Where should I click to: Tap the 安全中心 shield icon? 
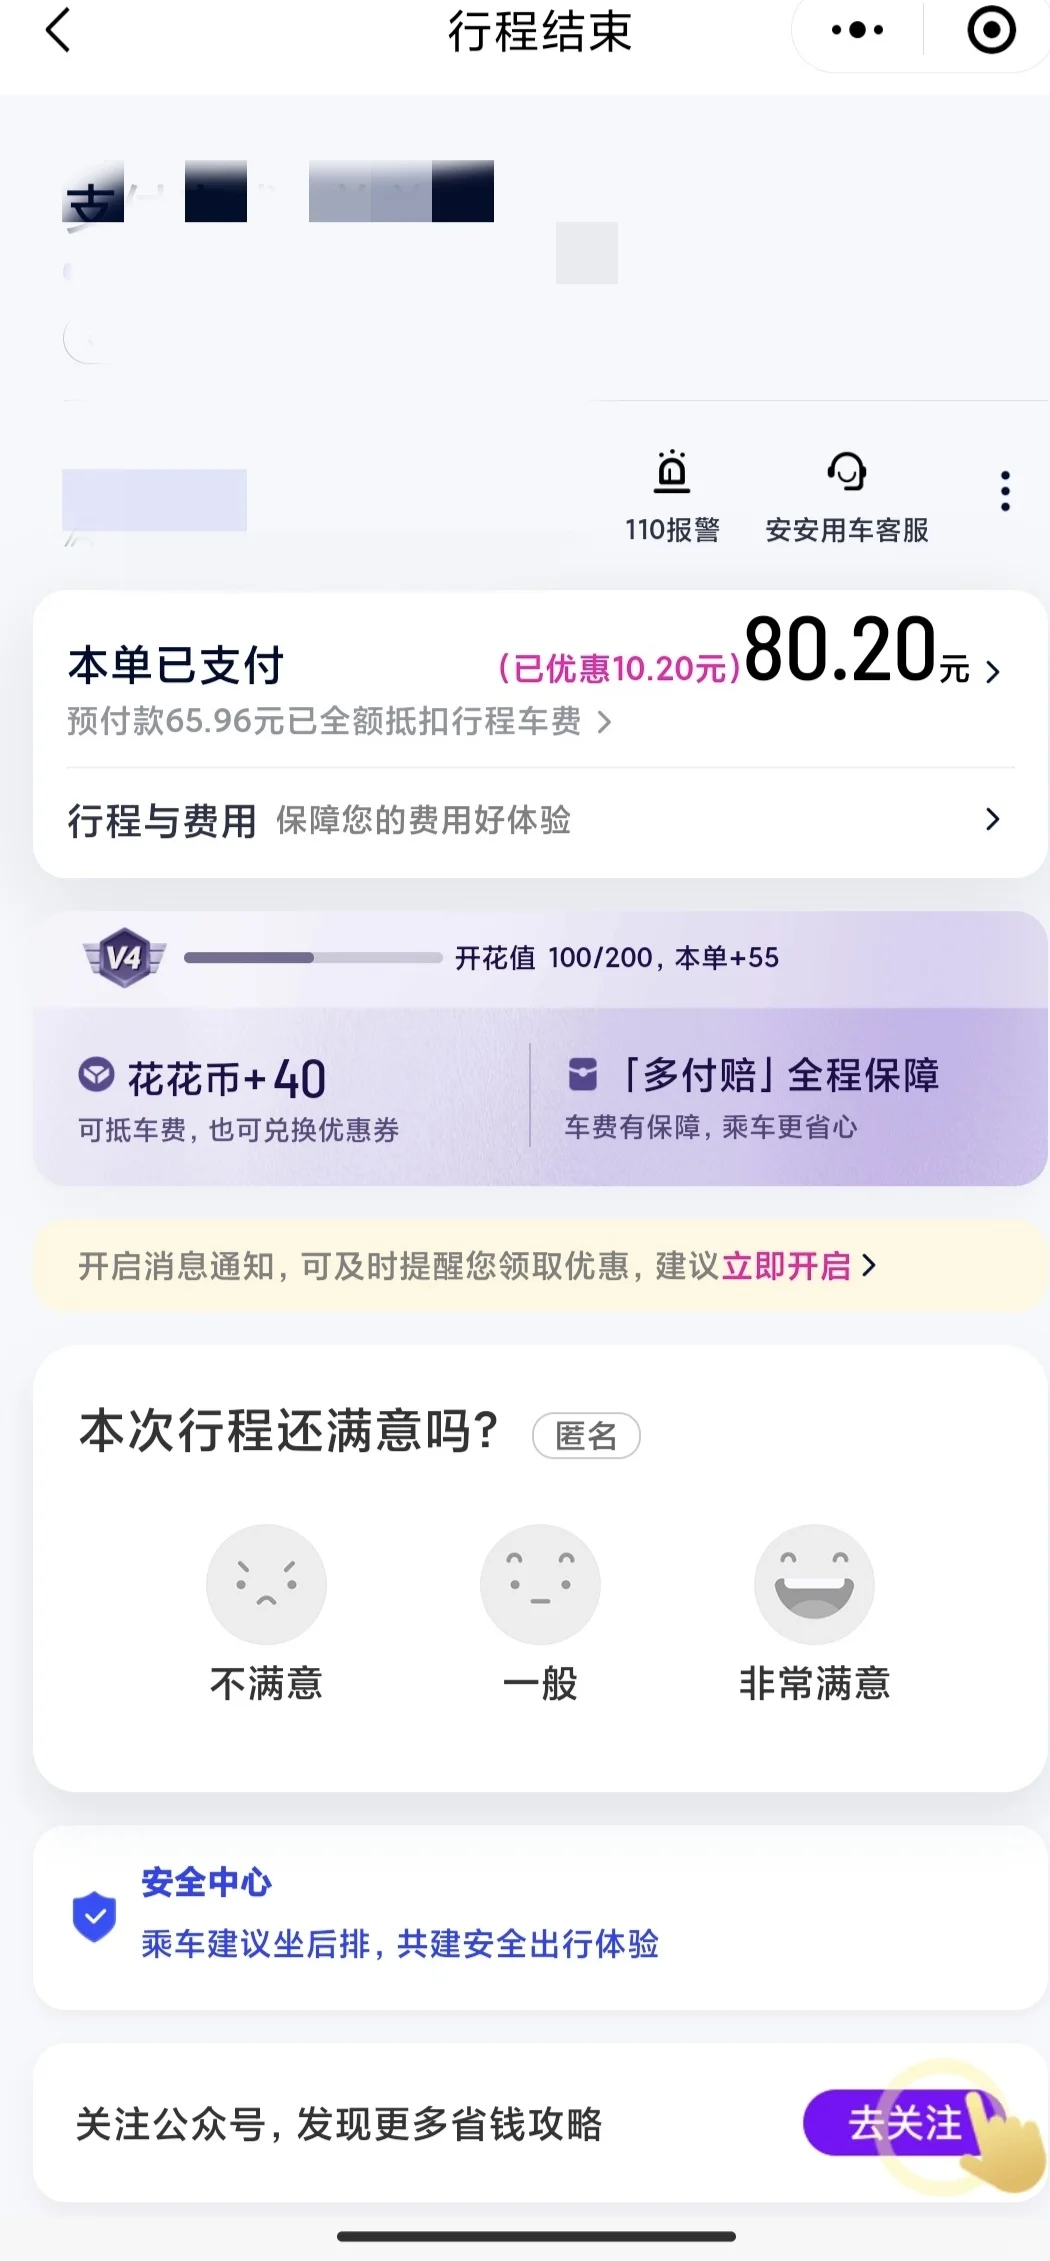tap(95, 1917)
